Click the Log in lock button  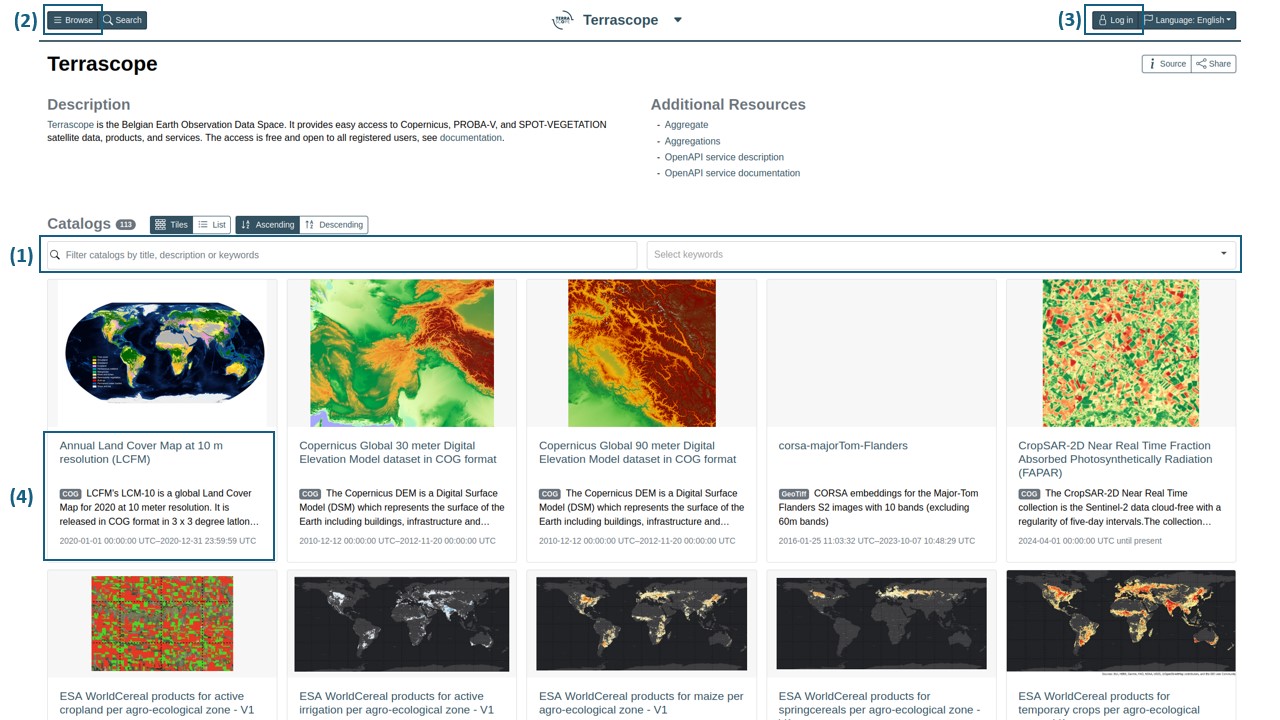click(x=1114, y=20)
